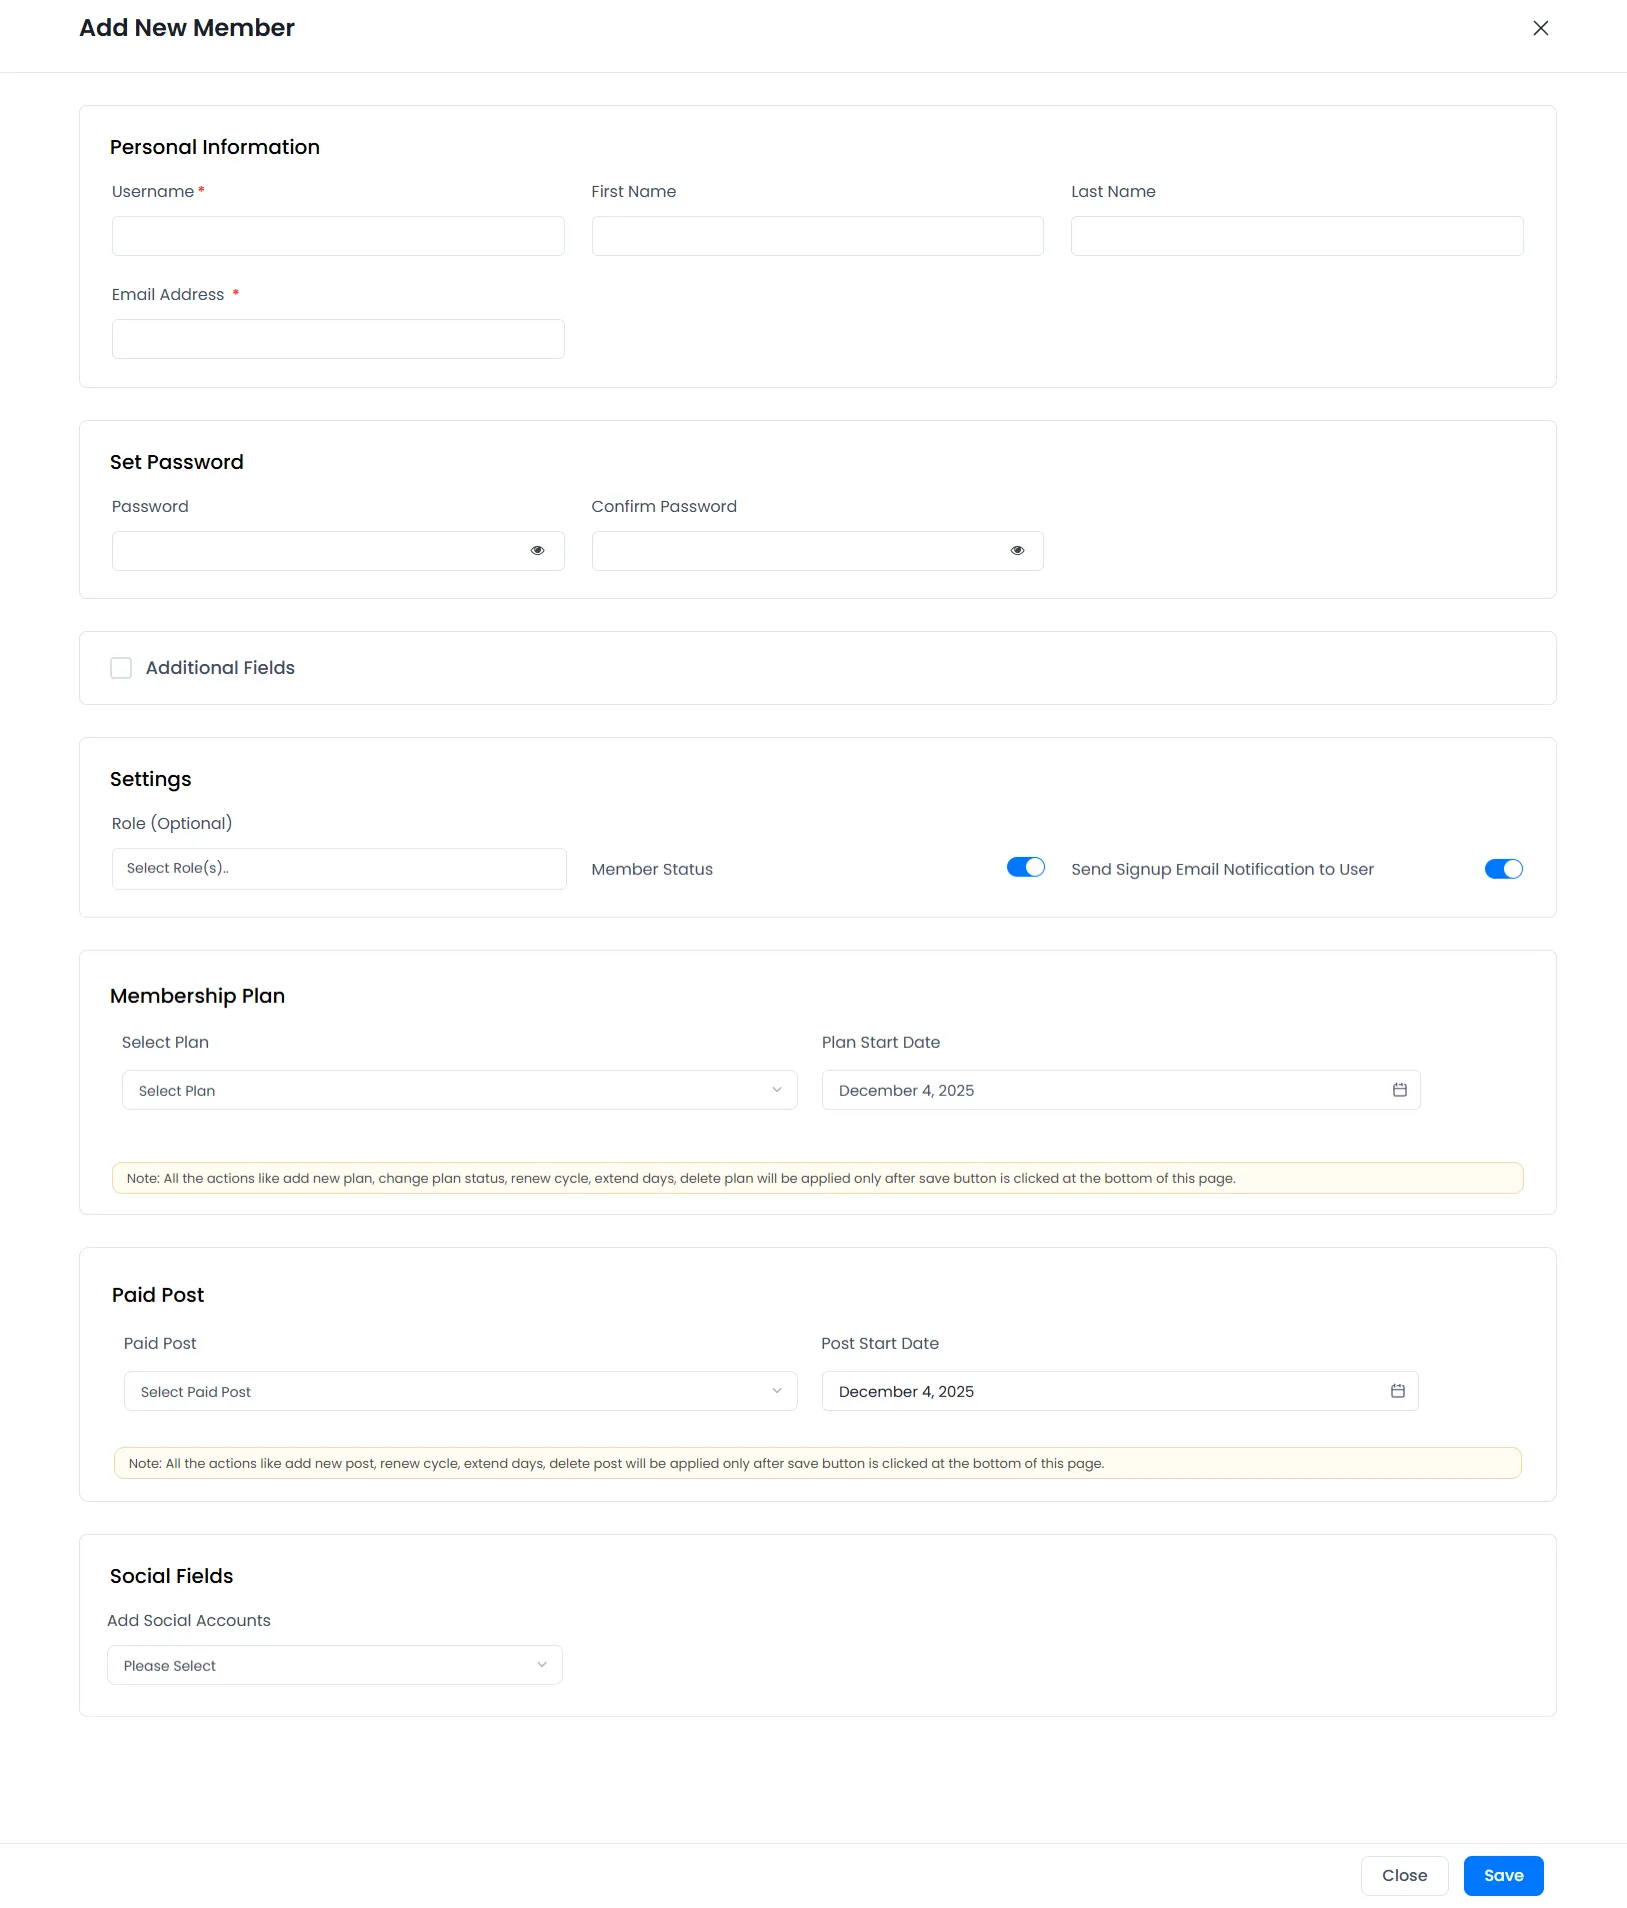The image size is (1627, 1908).
Task: Disable the Member Status toggle
Action: click(1025, 866)
